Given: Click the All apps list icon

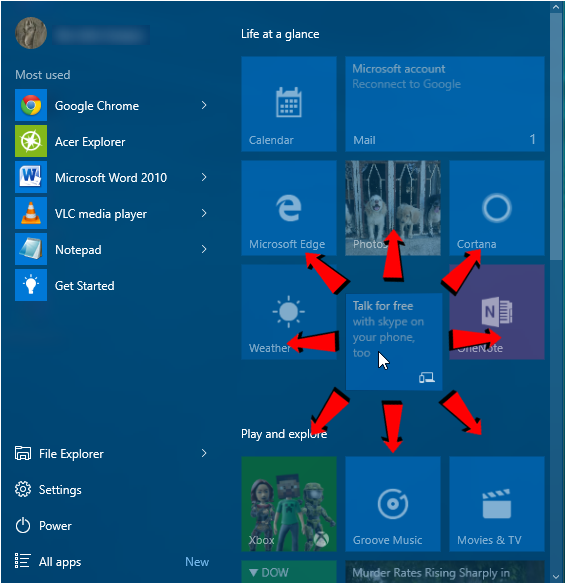Looking at the screenshot, I should pyautogui.click(x=22, y=561).
